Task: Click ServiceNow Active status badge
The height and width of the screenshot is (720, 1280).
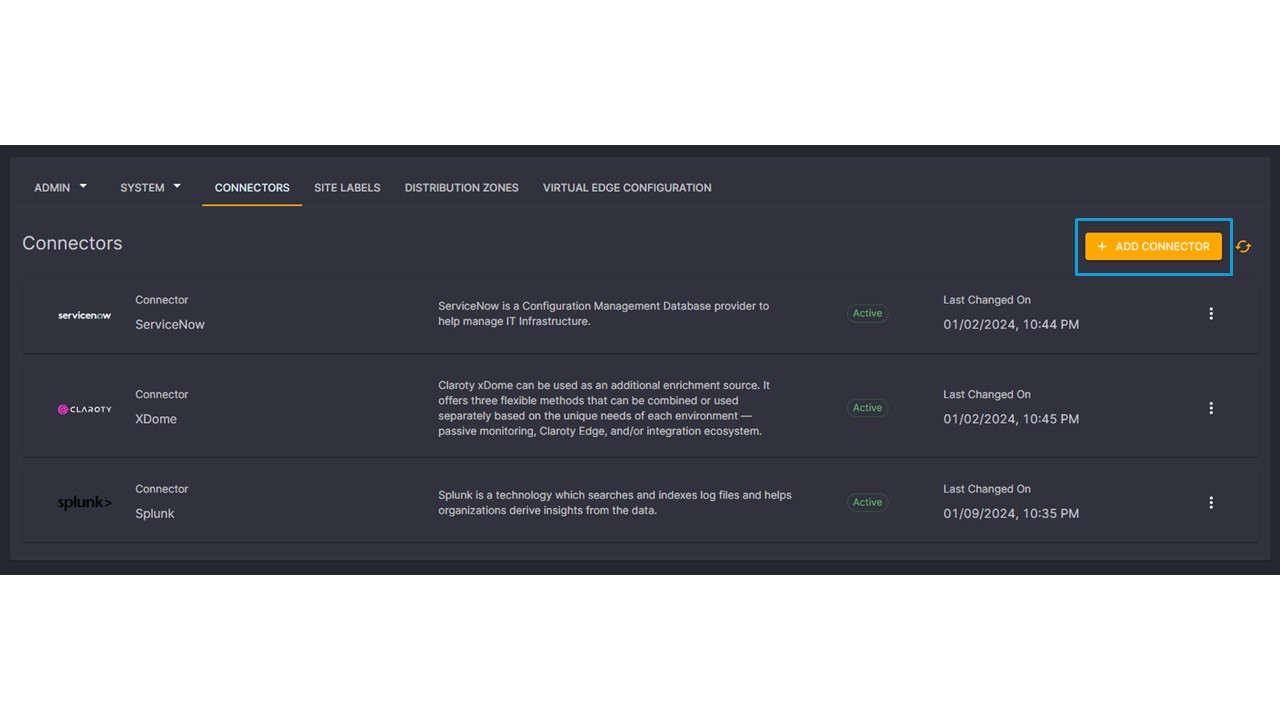Action: (x=867, y=313)
